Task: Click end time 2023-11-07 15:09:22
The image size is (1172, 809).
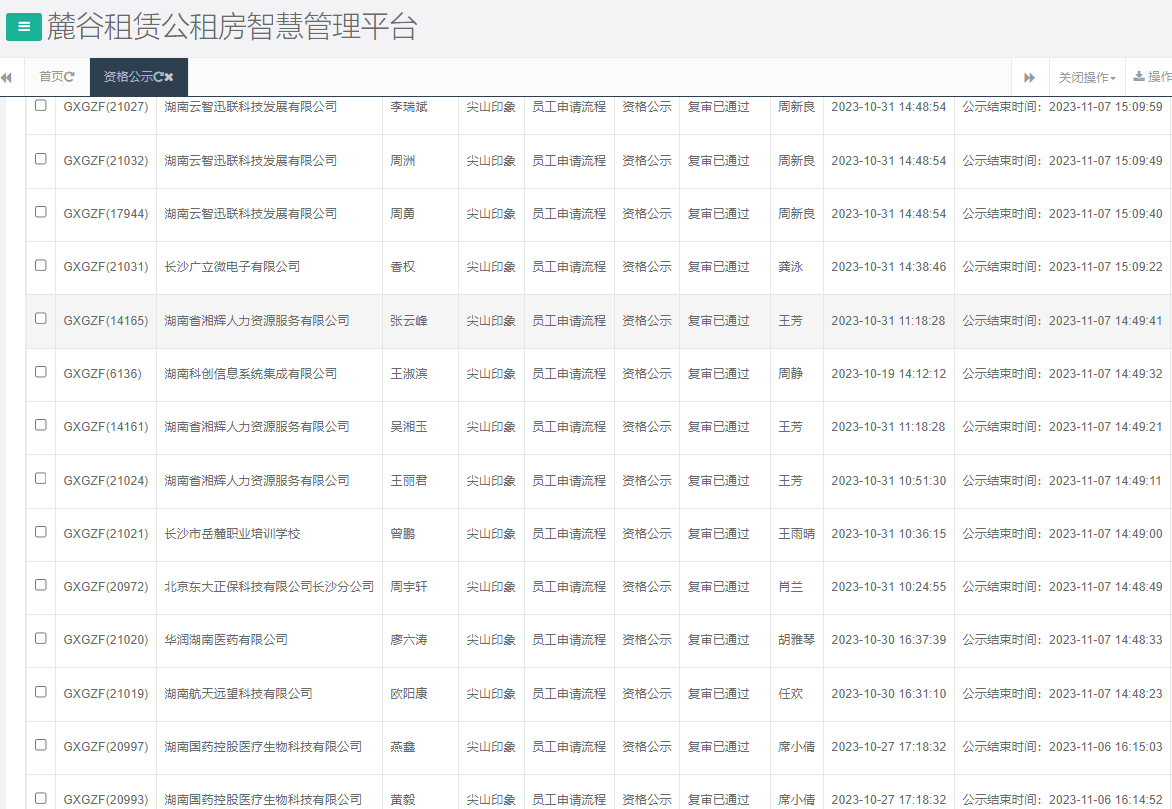Action: [1105, 267]
